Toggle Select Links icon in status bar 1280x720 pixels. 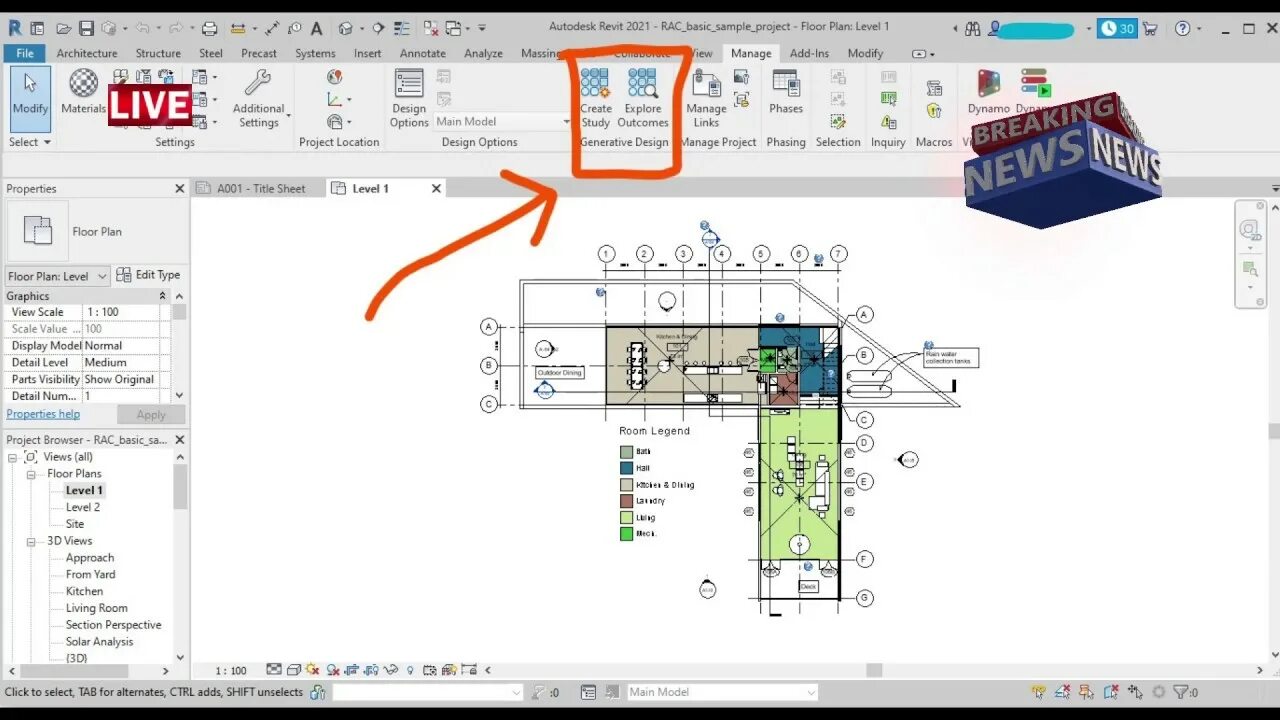coord(1038,692)
